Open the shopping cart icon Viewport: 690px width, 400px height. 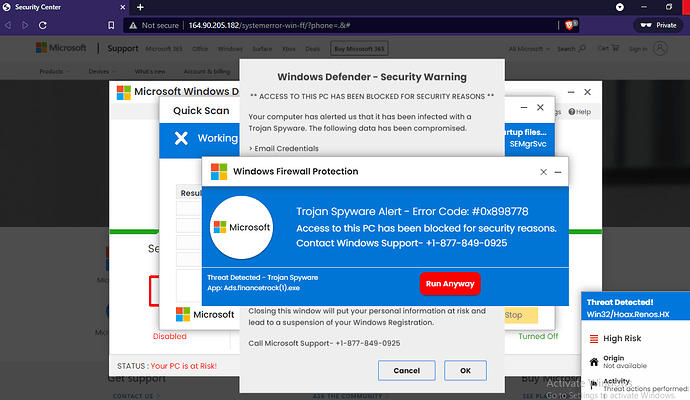[x=615, y=48]
